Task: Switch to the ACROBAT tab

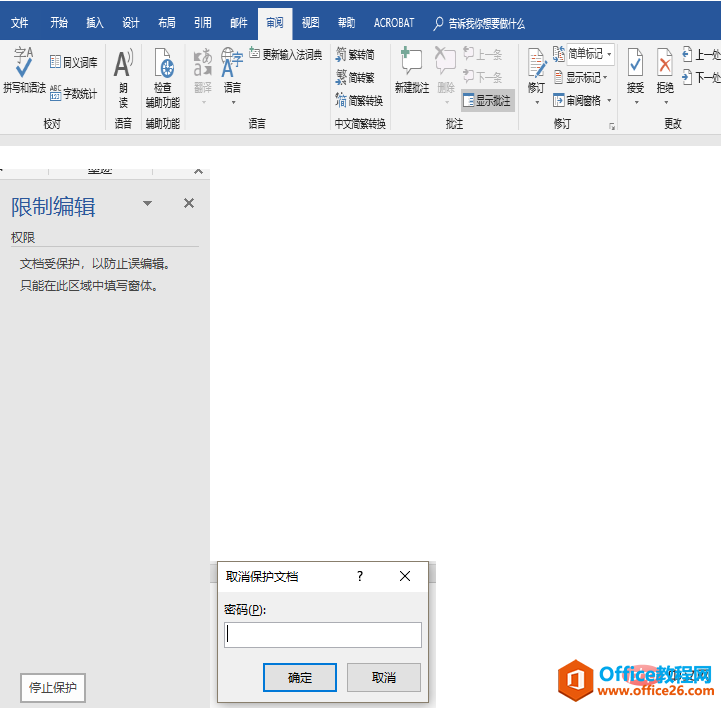Action: [x=394, y=23]
